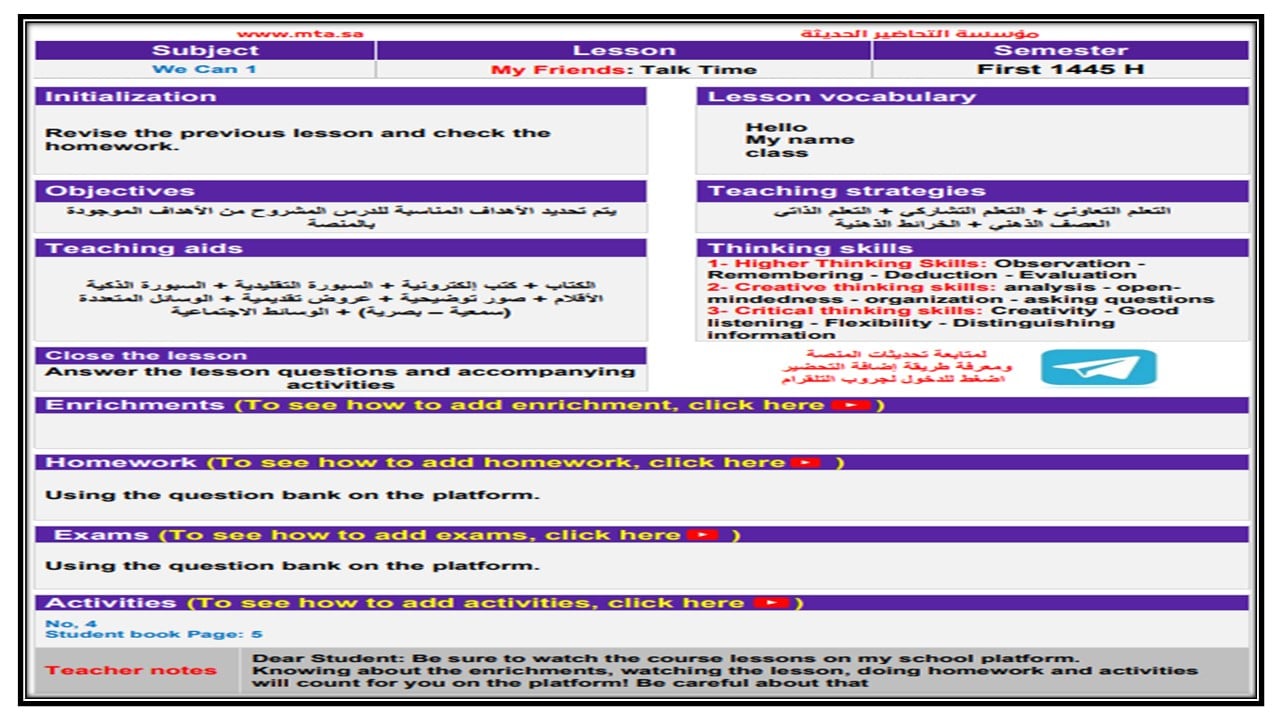Select the vocabulary entry 'My name'

[799, 140]
